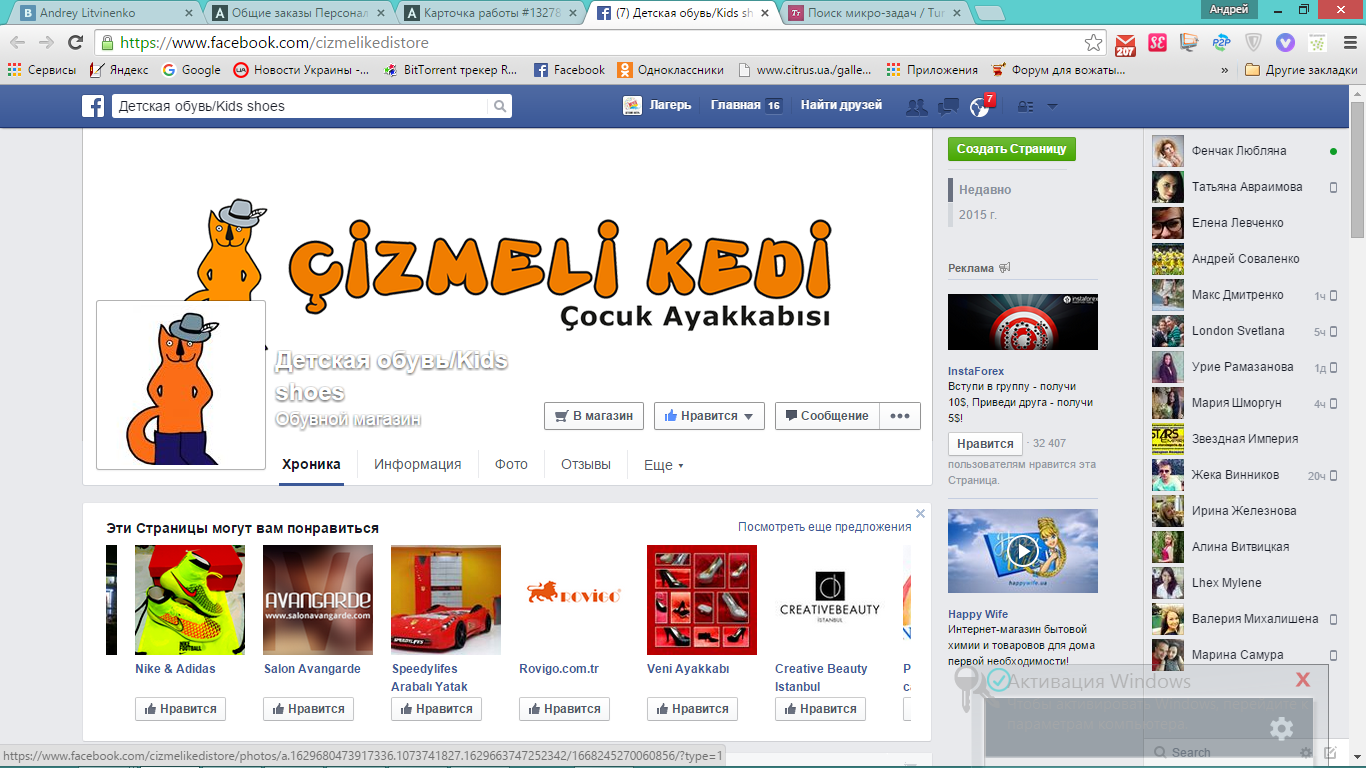
Task: Open the privacy shortcuts lock icon
Action: coord(1025,106)
